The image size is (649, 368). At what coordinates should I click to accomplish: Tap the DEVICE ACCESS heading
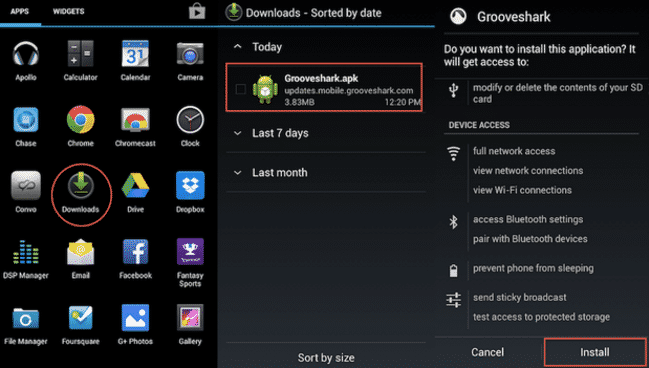pyautogui.click(x=479, y=125)
